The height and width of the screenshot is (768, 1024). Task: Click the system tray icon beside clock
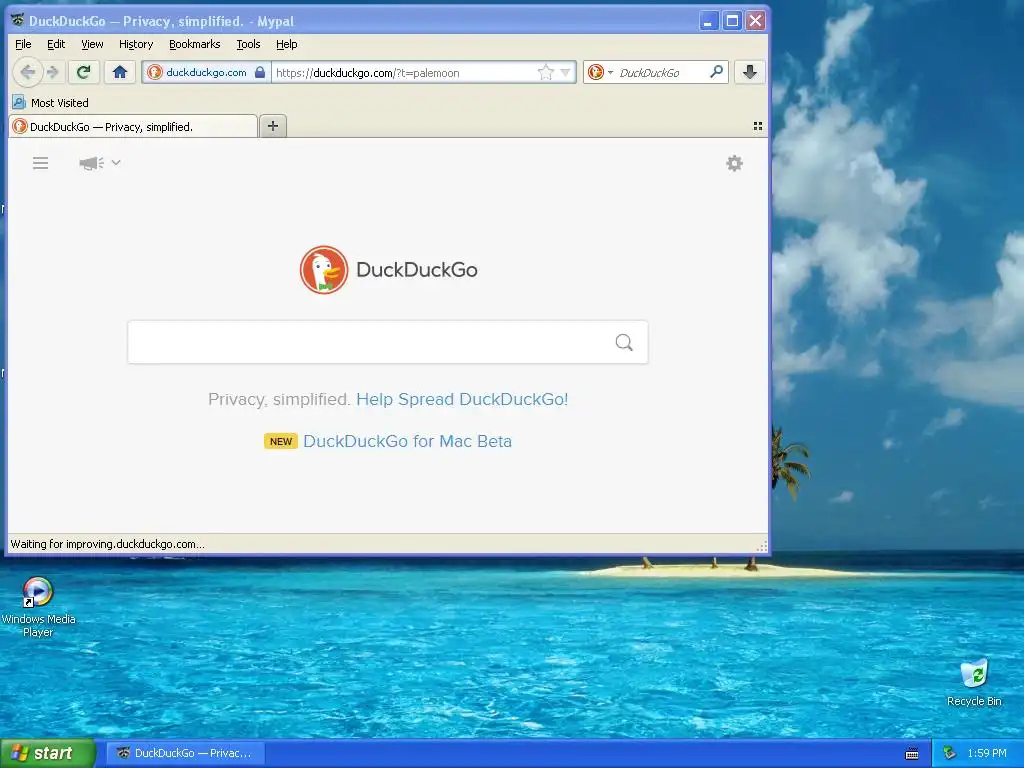[x=950, y=753]
